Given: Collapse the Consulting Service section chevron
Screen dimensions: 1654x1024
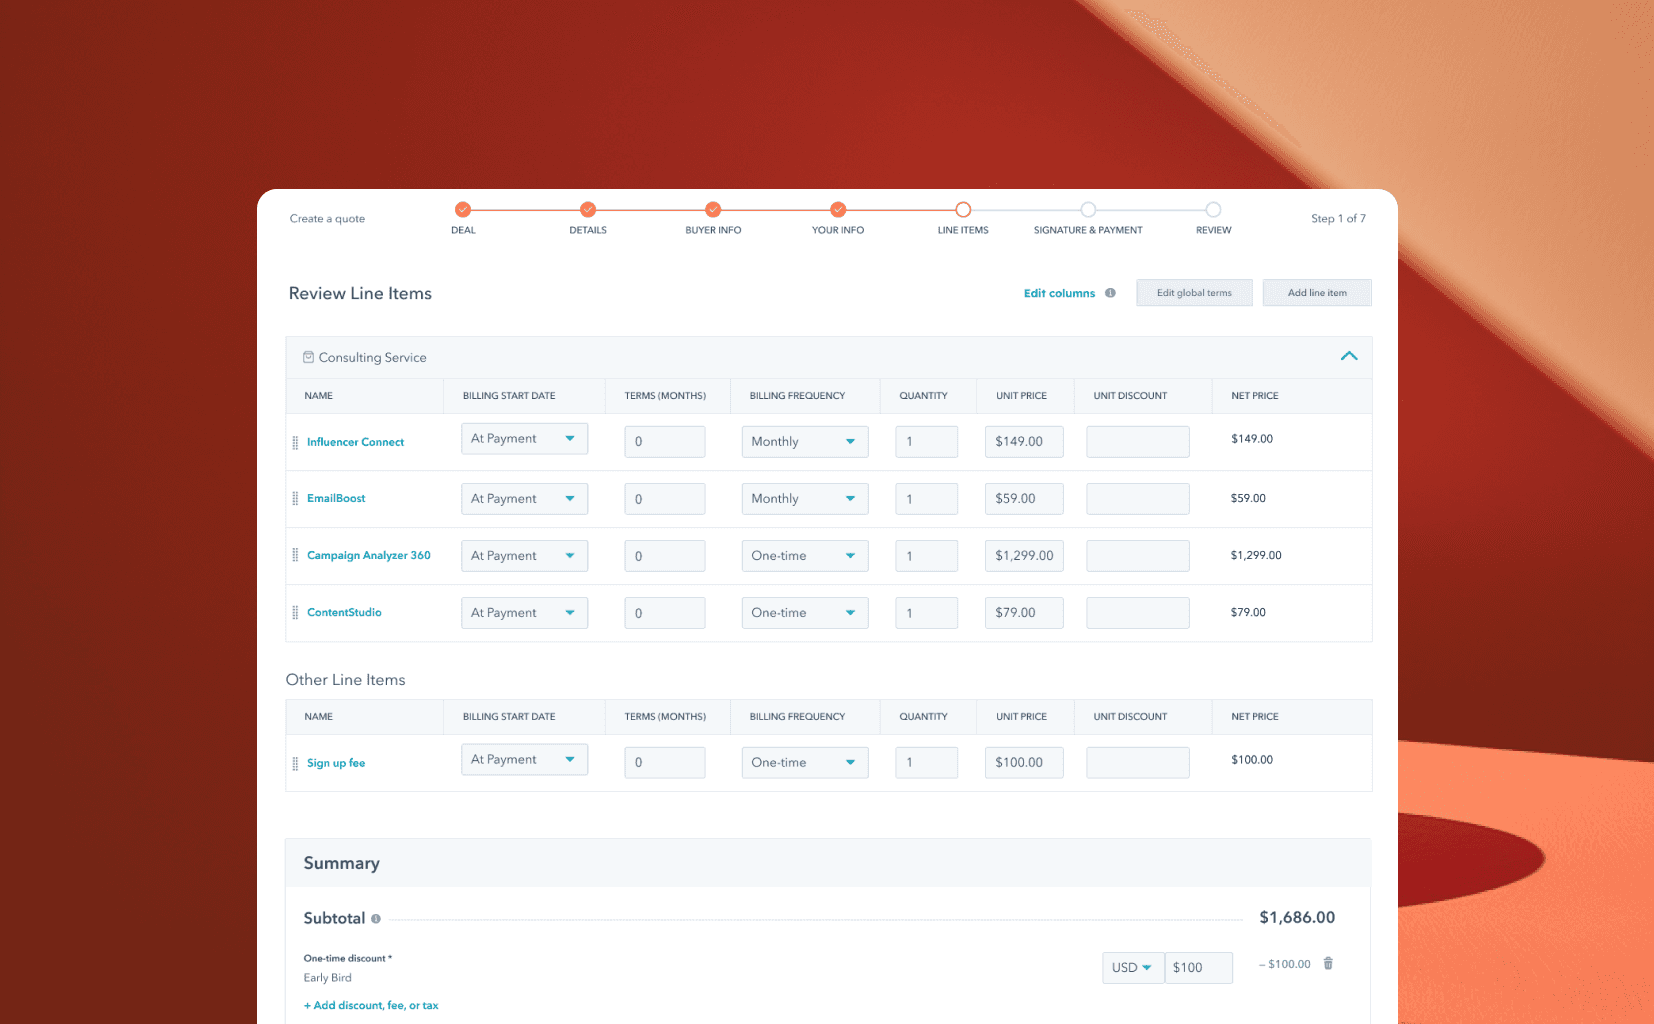Looking at the screenshot, I should [1349, 356].
